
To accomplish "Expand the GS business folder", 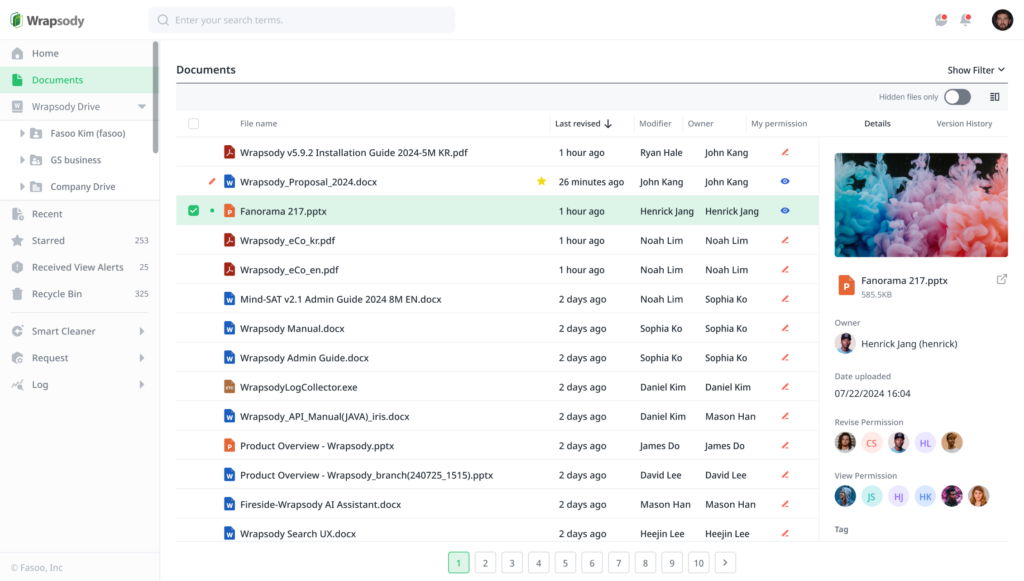I will click(22, 160).
